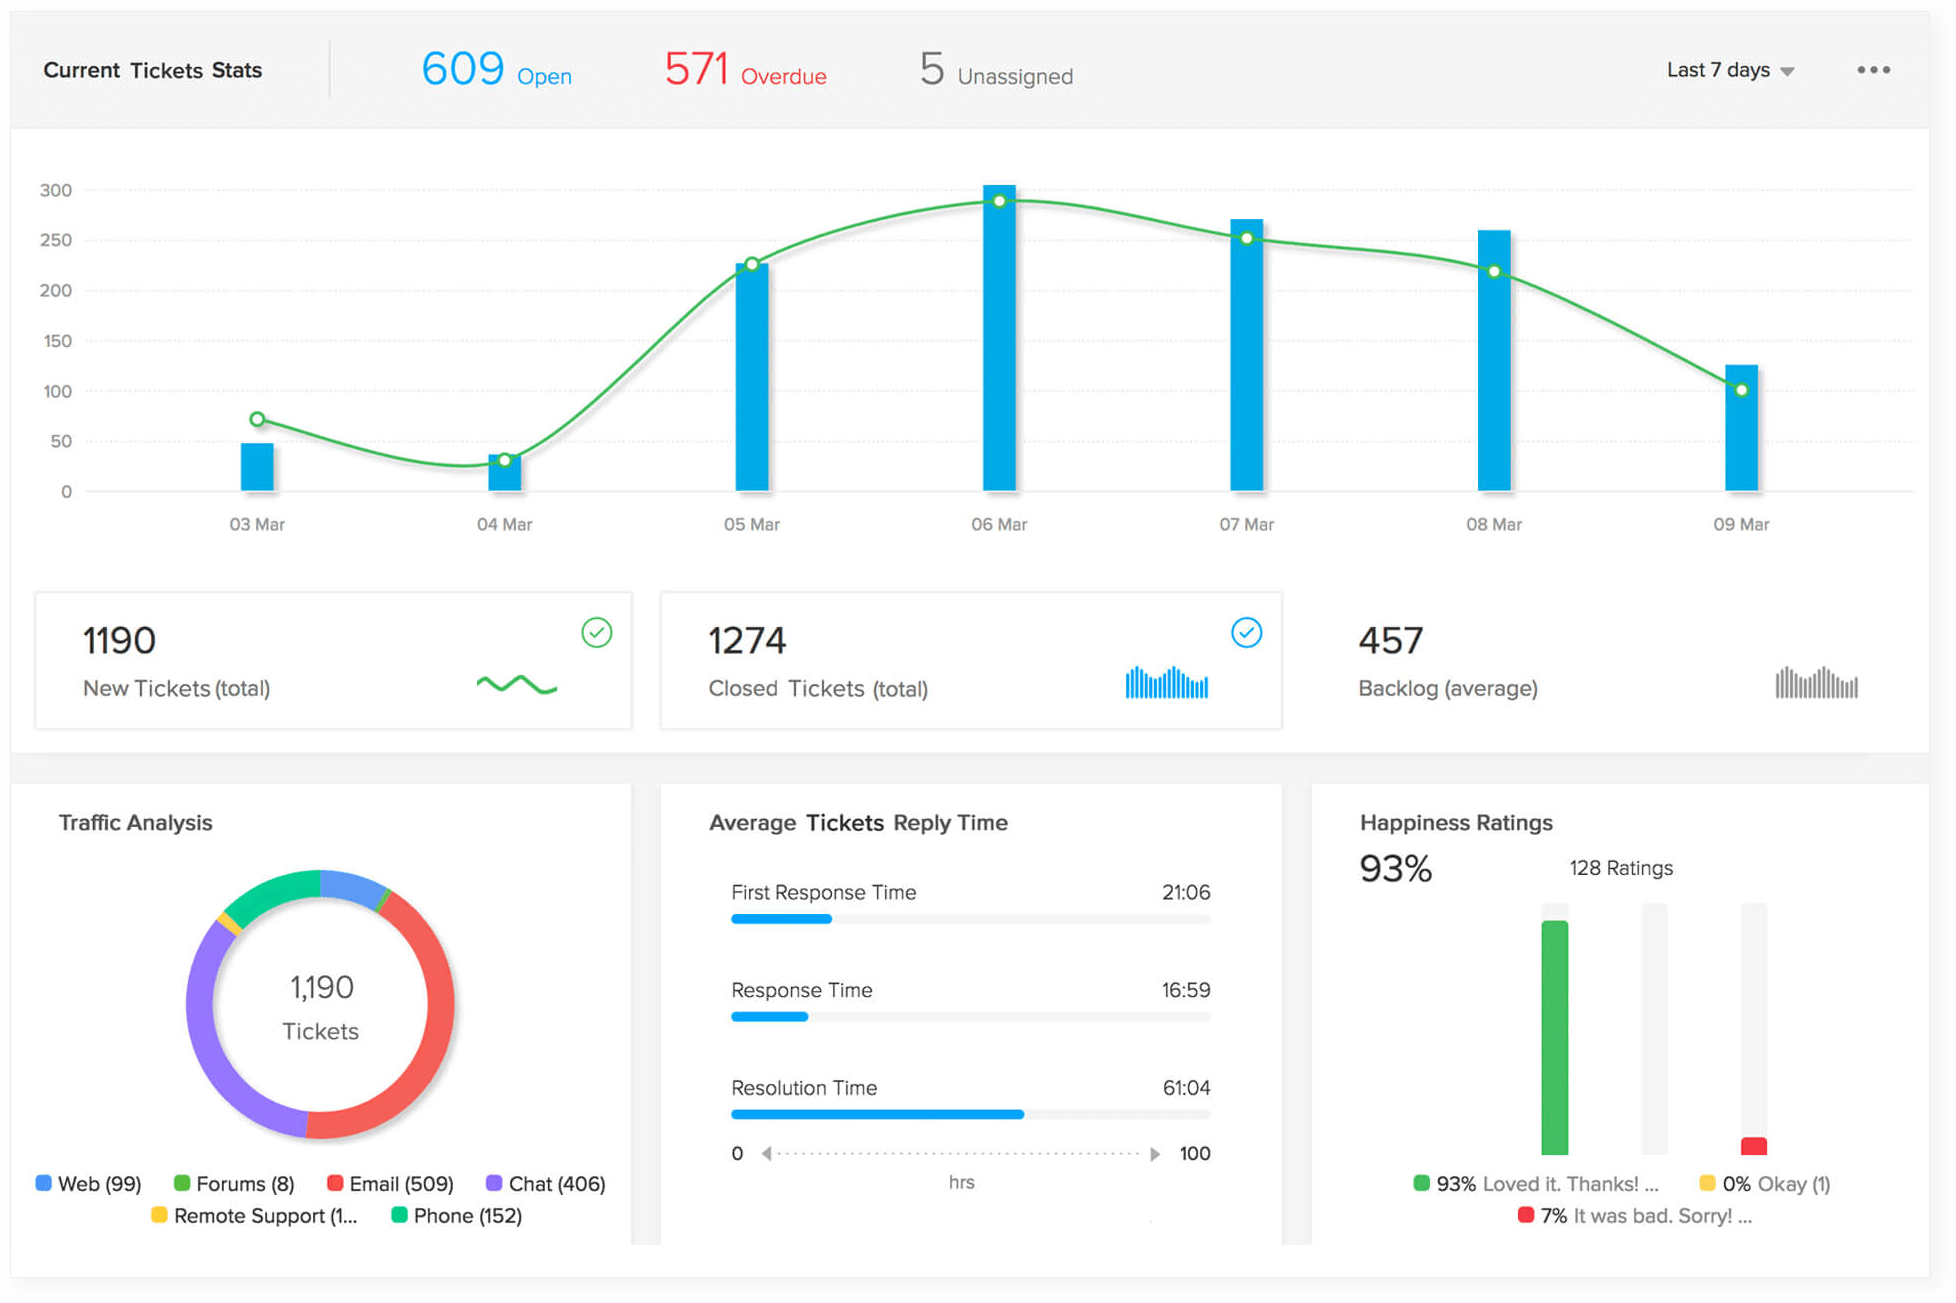This screenshot has height=1303, width=1956.
Task: Toggle green checkmark on New Tickets card
Action: 597,633
